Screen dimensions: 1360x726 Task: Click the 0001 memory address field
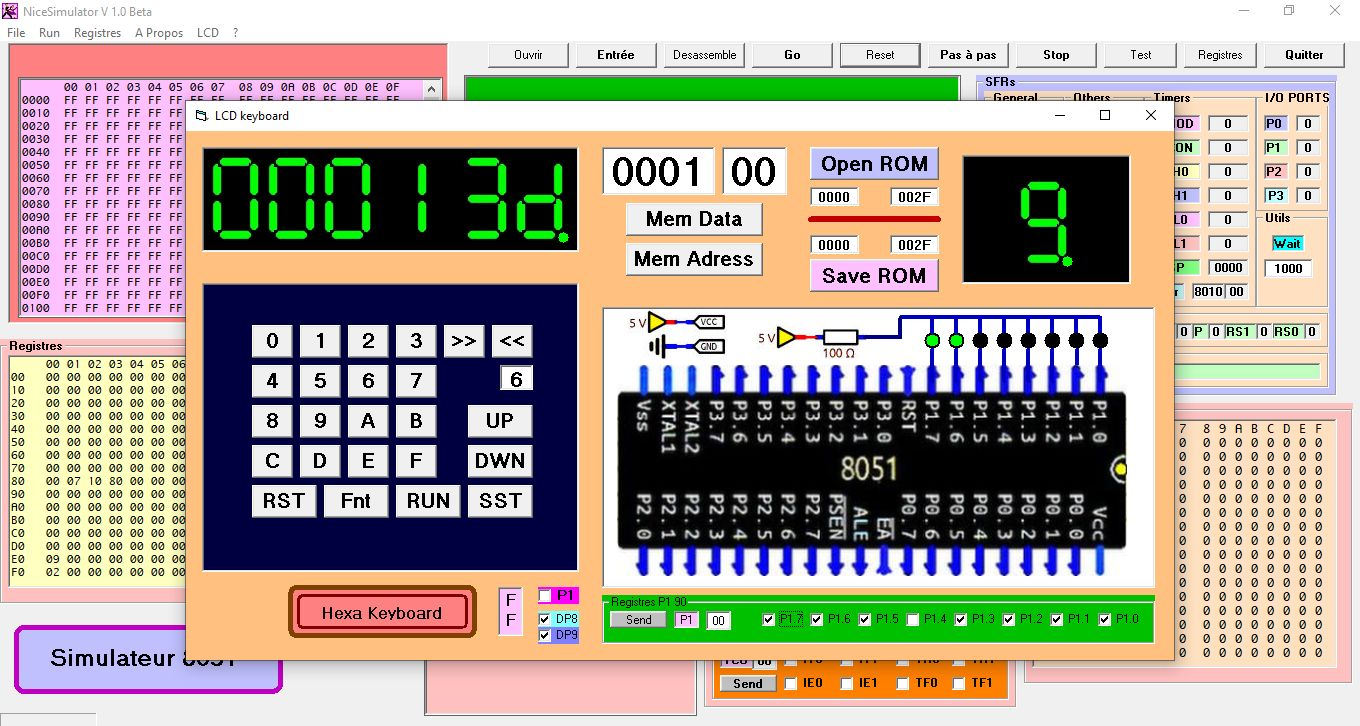[657, 172]
